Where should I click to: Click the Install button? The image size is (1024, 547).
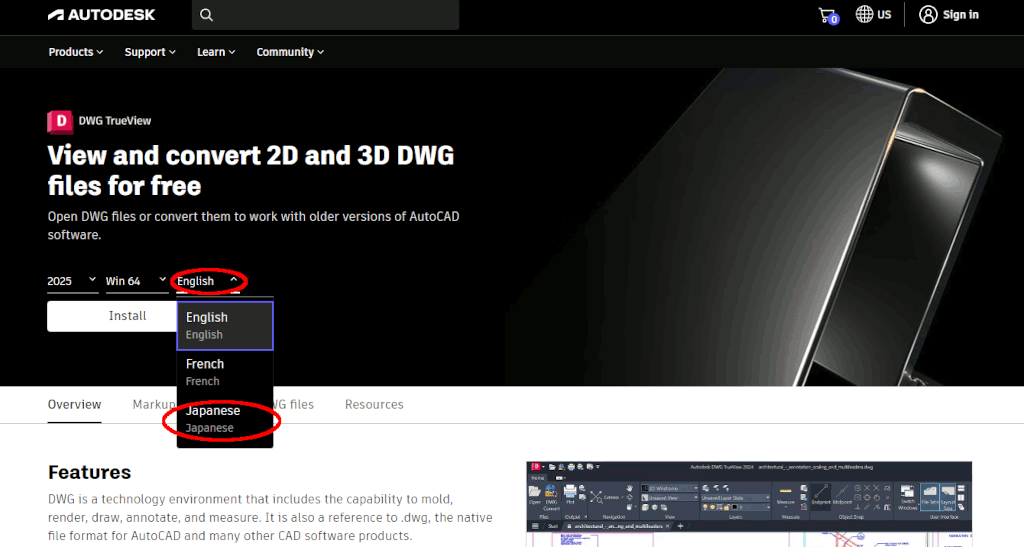tap(112, 316)
